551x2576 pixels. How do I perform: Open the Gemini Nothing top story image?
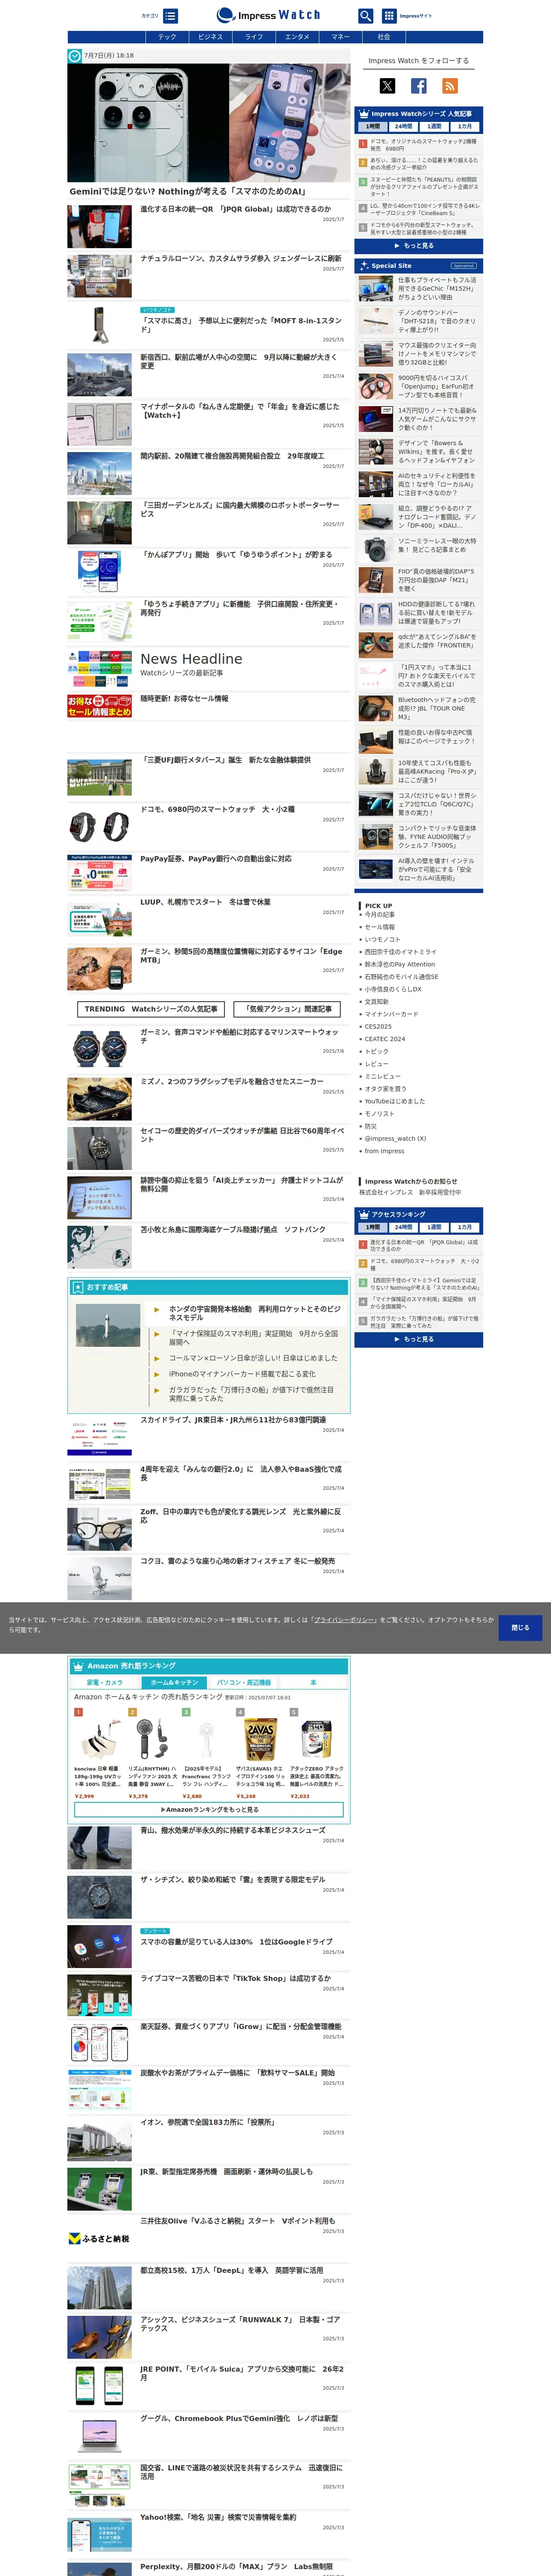click(x=209, y=123)
